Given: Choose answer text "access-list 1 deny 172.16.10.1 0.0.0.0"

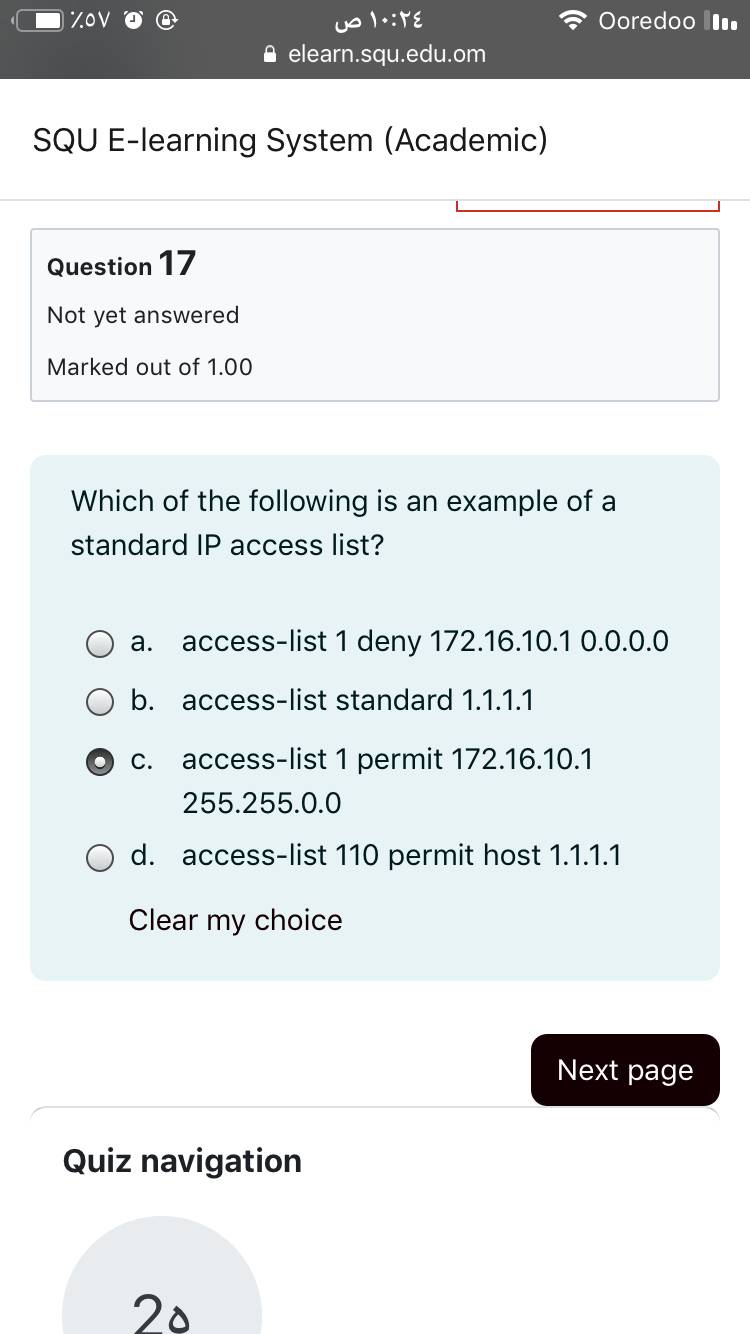Looking at the screenshot, I should tap(425, 641).
